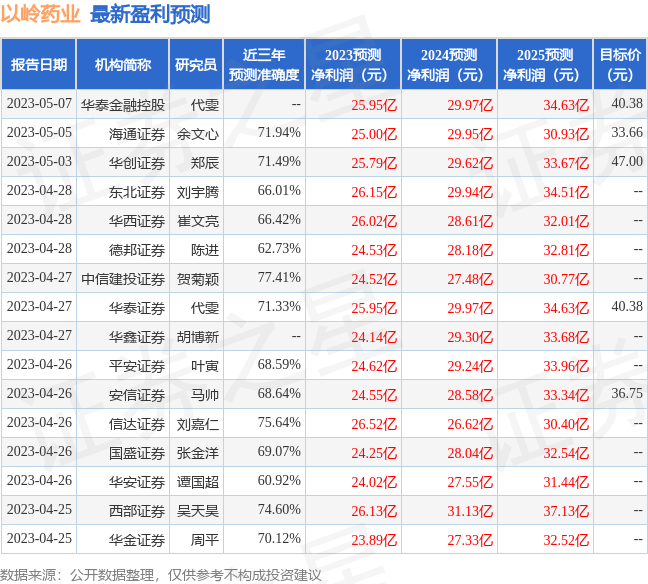This screenshot has height=584, width=648.
Task: Click the 31.44亿 forecast value
Action: click(x=566, y=482)
